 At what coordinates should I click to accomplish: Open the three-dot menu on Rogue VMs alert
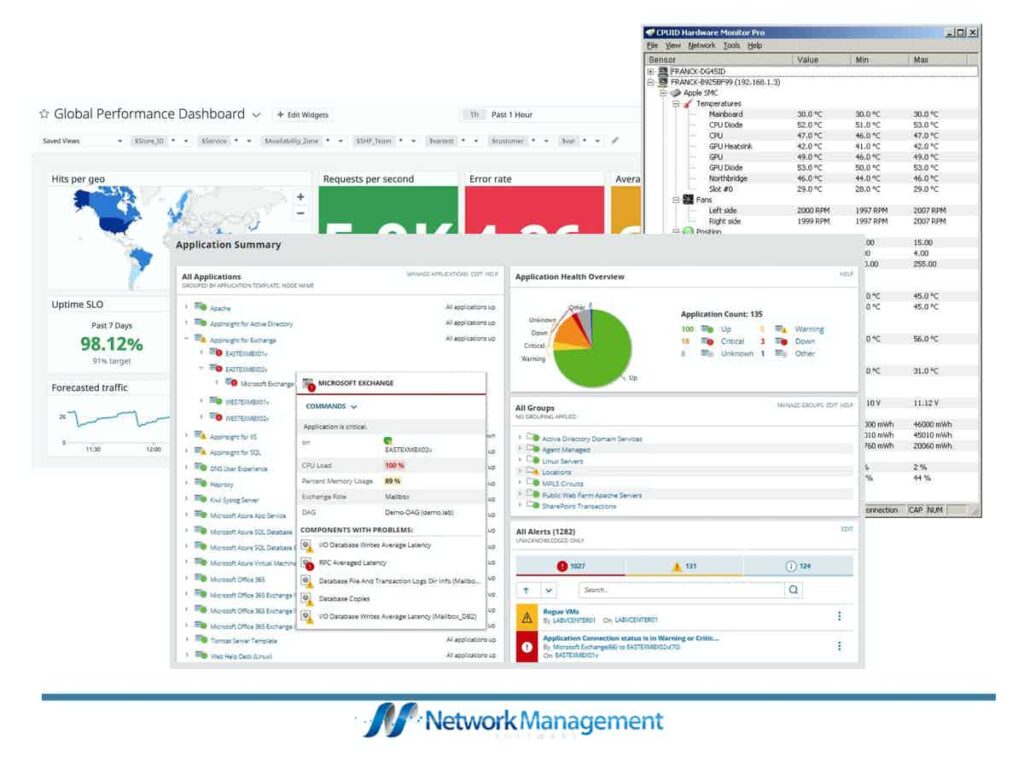point(839,615)
